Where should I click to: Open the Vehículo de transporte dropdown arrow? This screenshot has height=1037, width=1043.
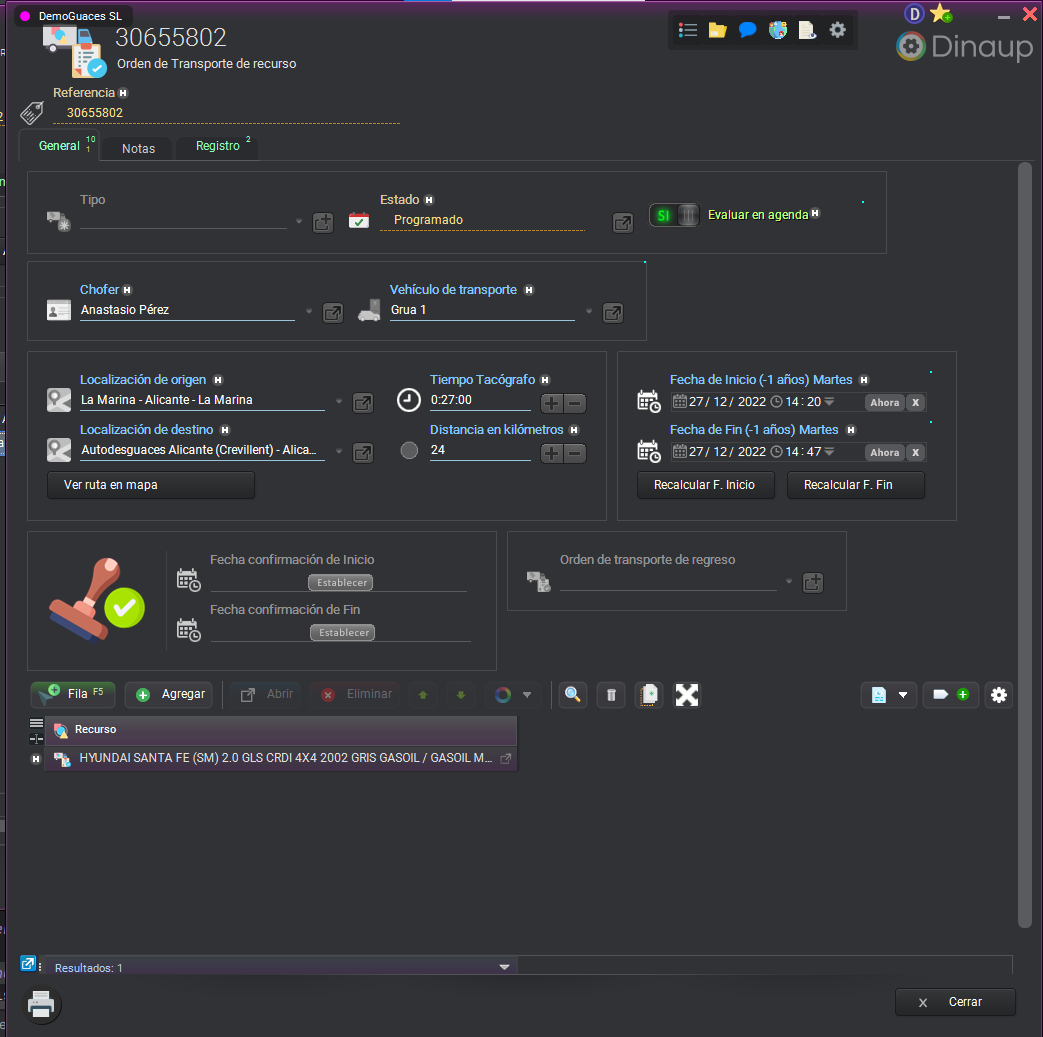[589, 312]
